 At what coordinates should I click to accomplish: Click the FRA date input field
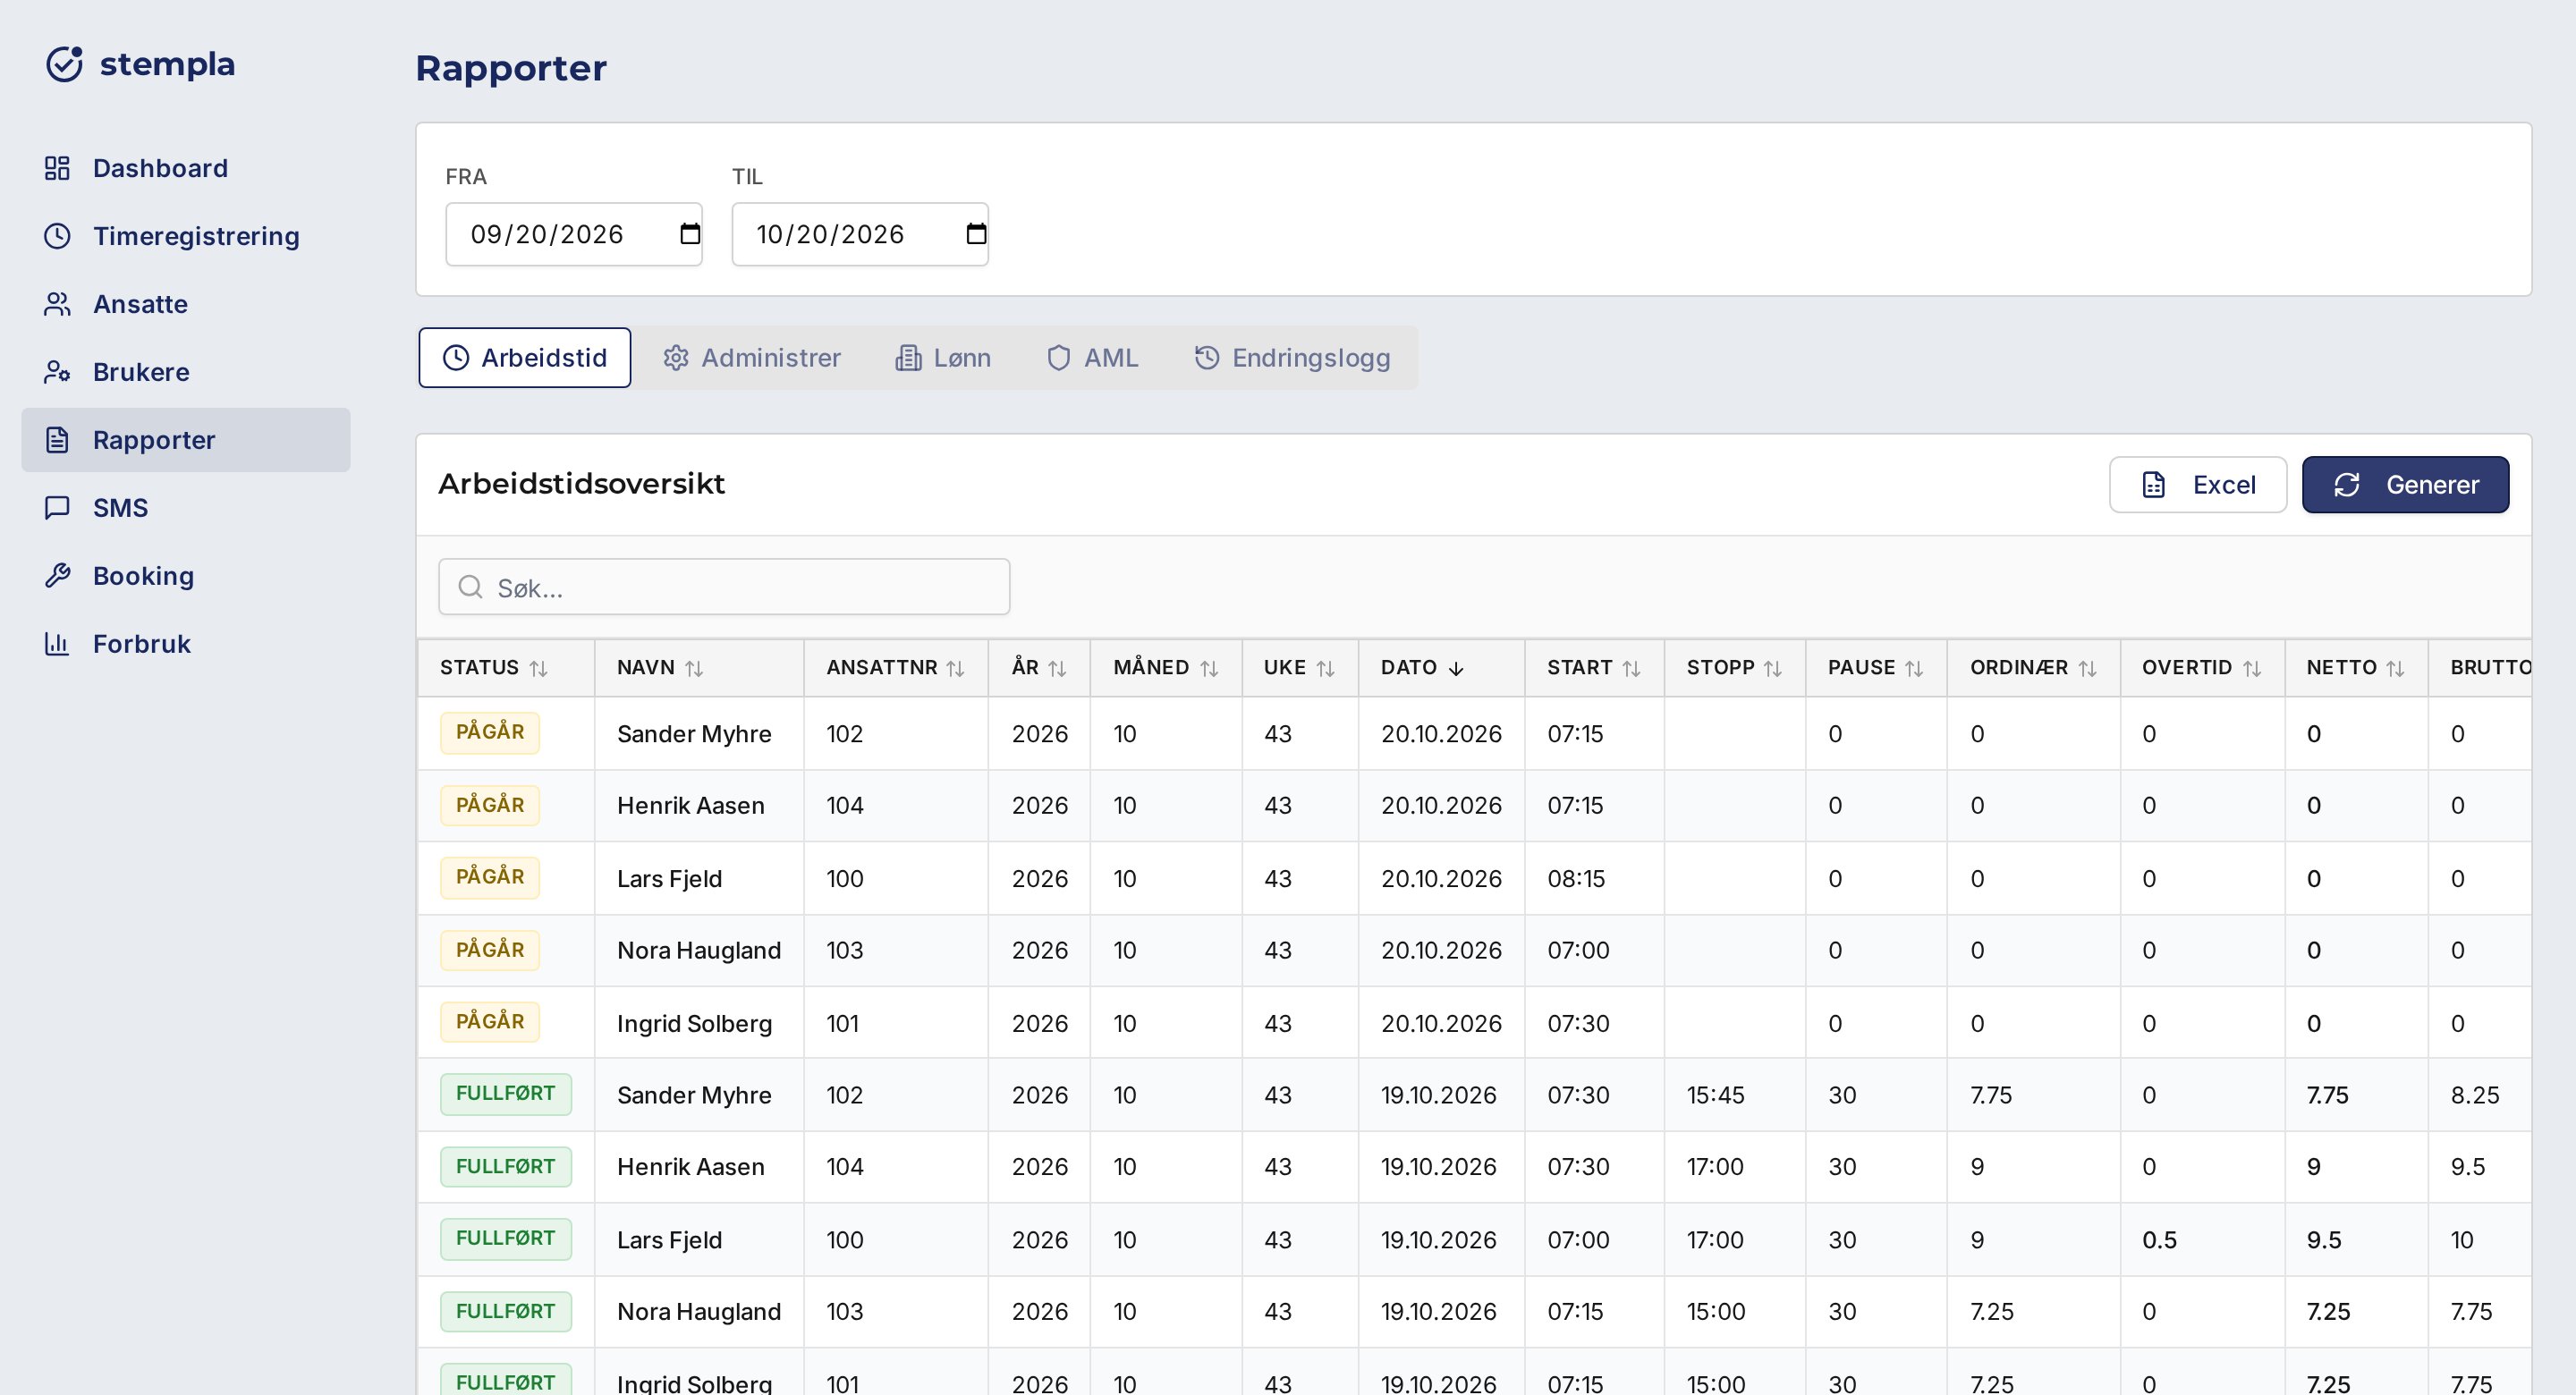point(574,234)
